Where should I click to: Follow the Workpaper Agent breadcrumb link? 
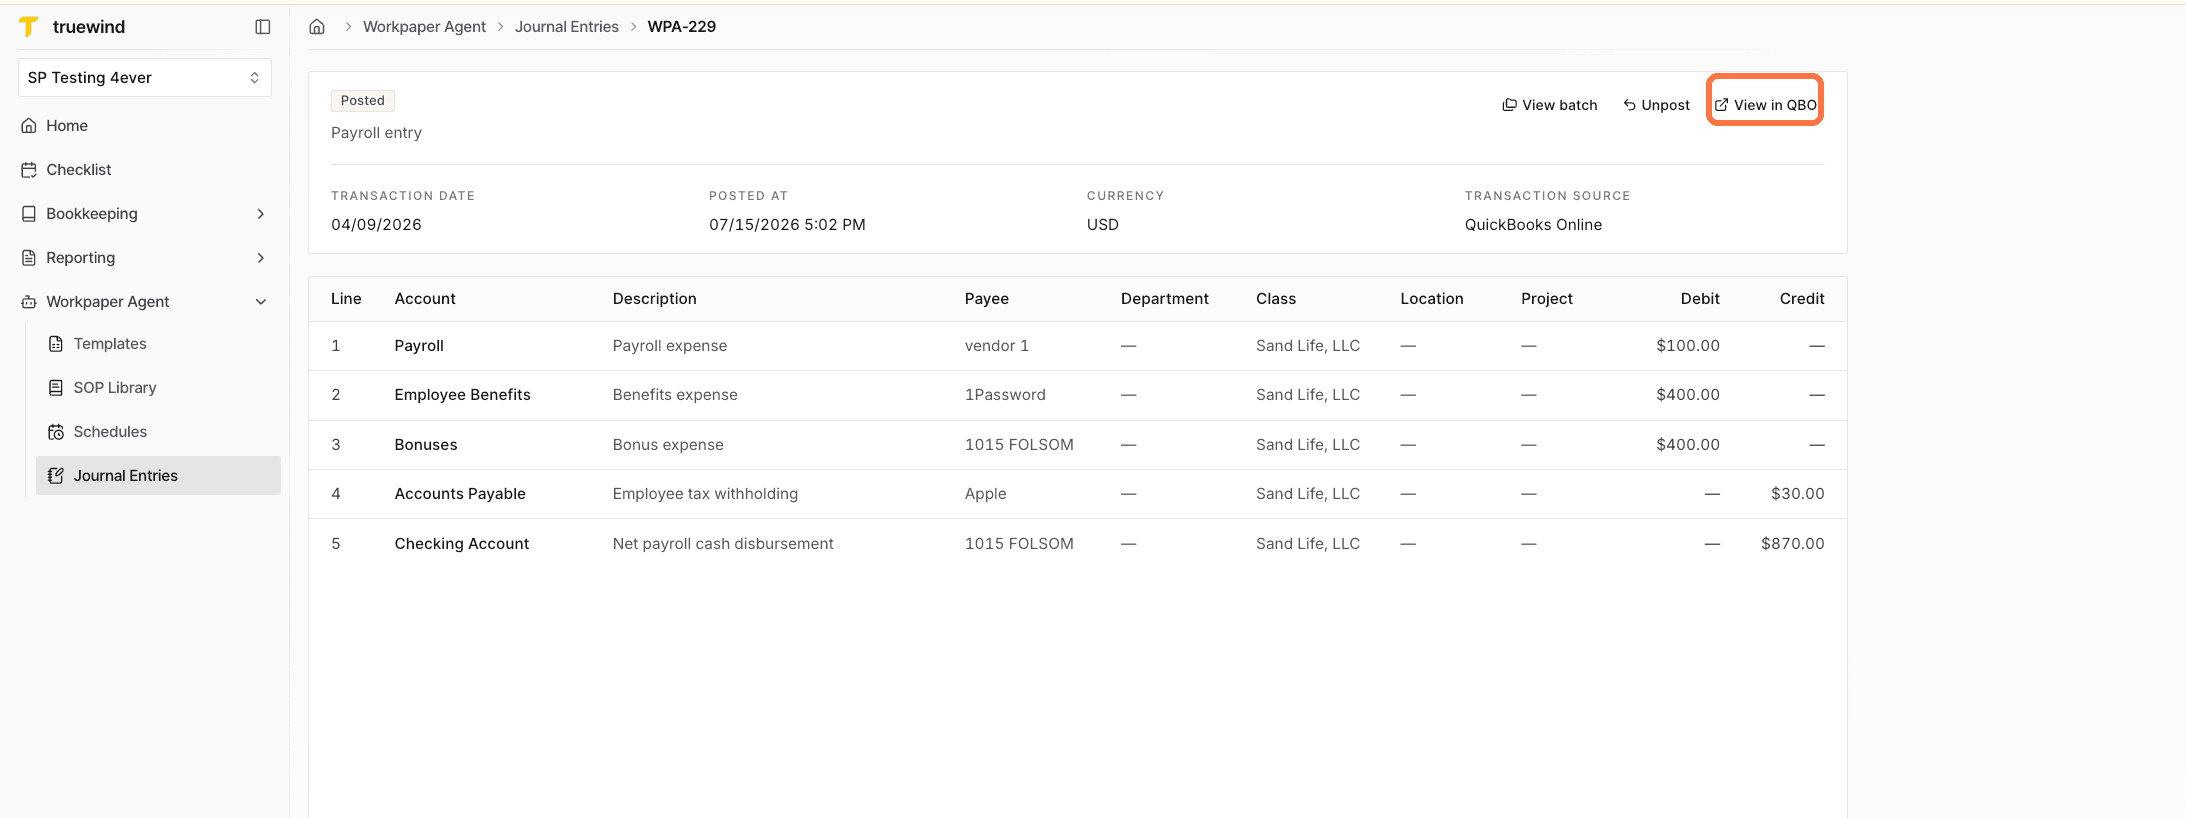424,27
